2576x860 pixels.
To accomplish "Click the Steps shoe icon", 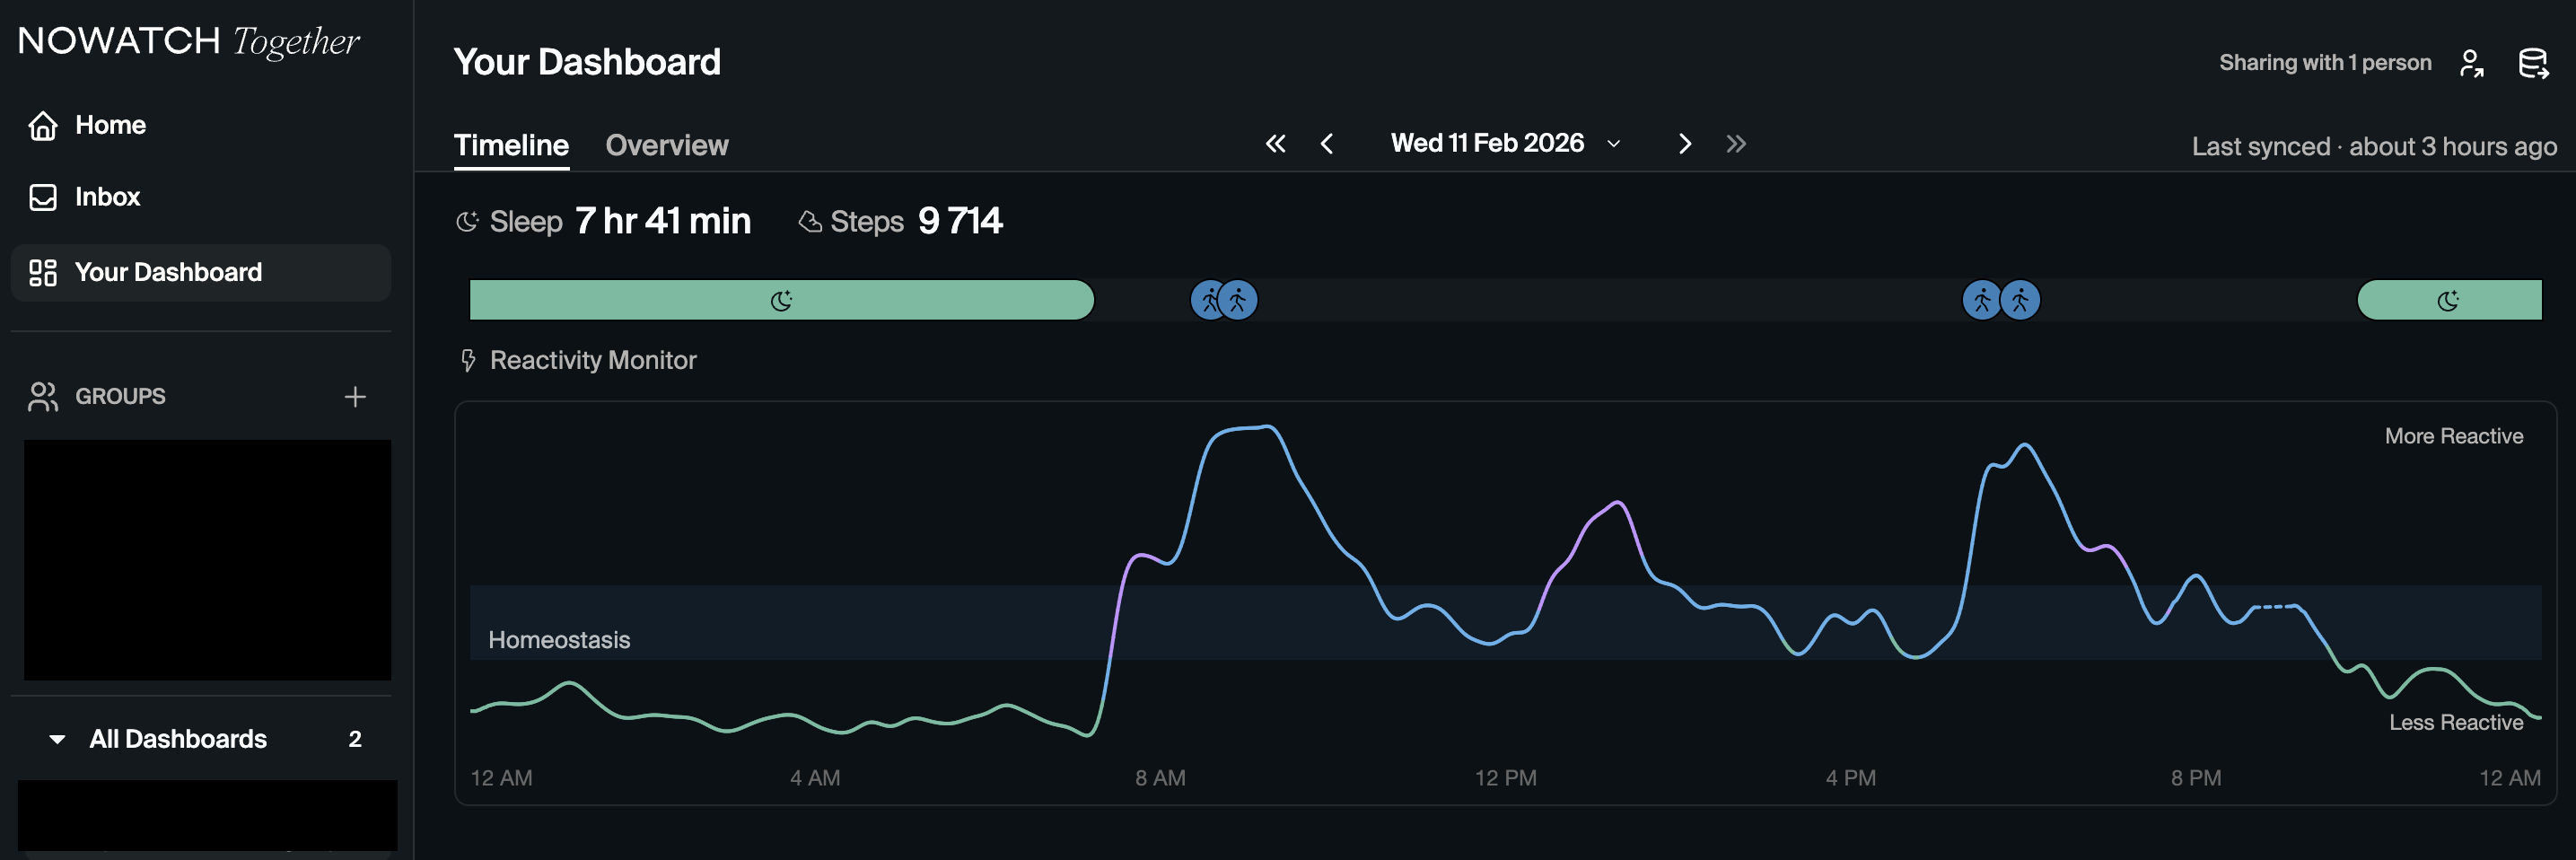I will [x=809, y=221].
